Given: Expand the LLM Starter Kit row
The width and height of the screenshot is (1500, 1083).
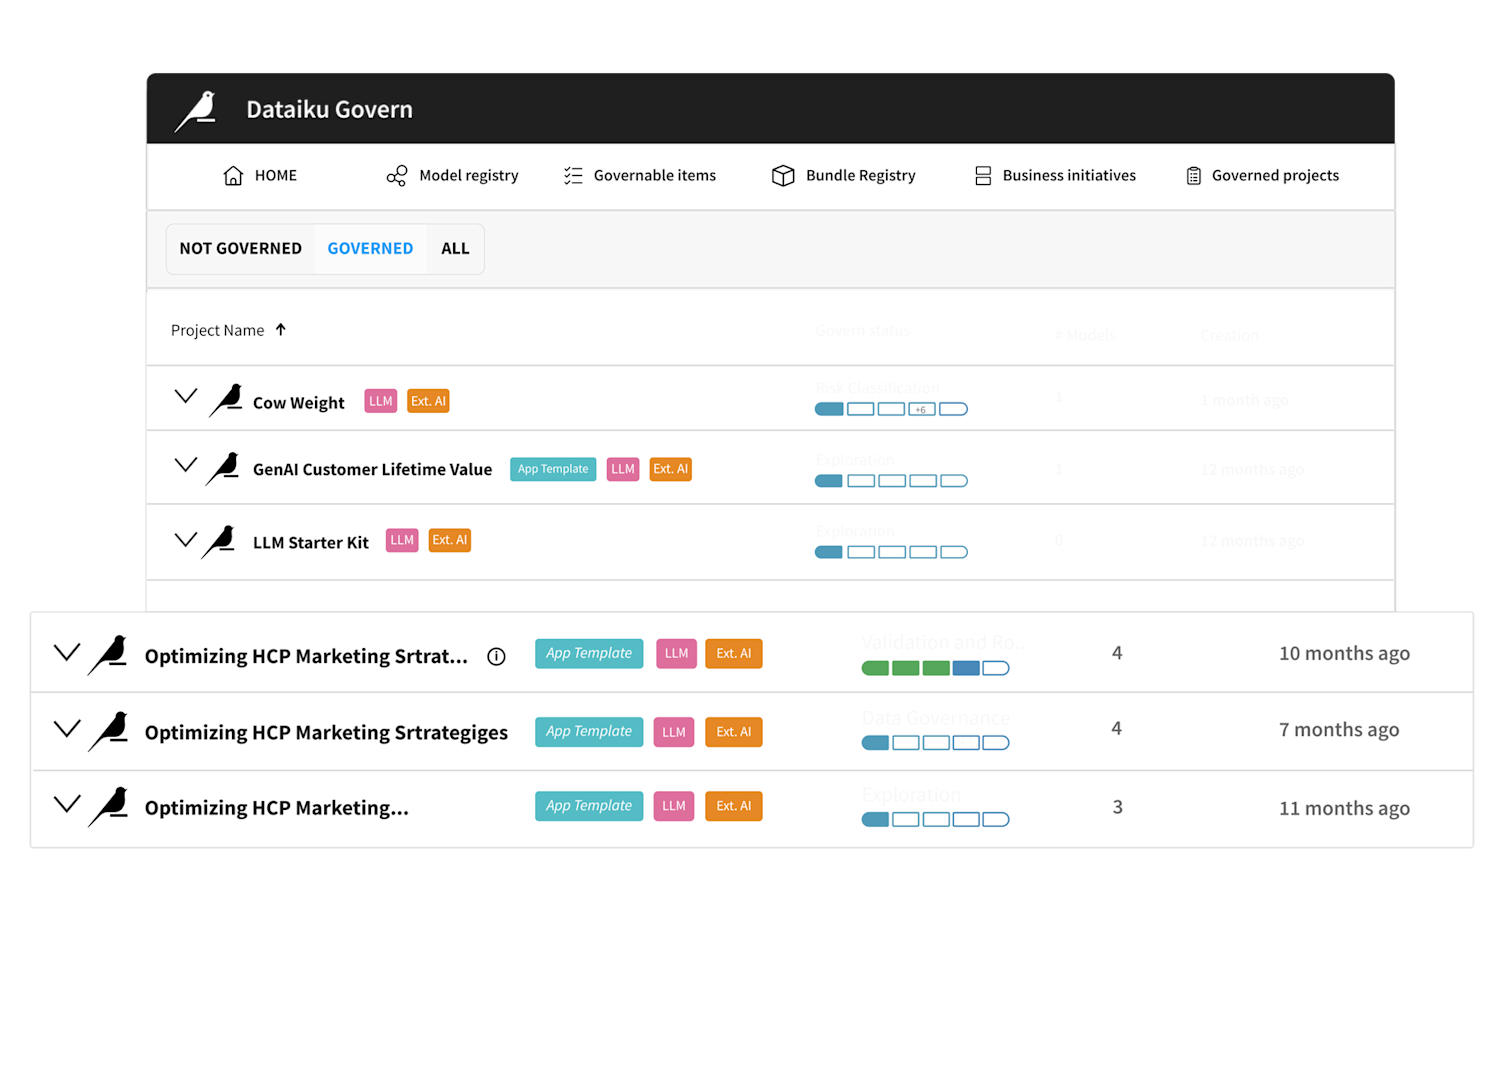Looking at the screenshot, I should pos(186,540).
